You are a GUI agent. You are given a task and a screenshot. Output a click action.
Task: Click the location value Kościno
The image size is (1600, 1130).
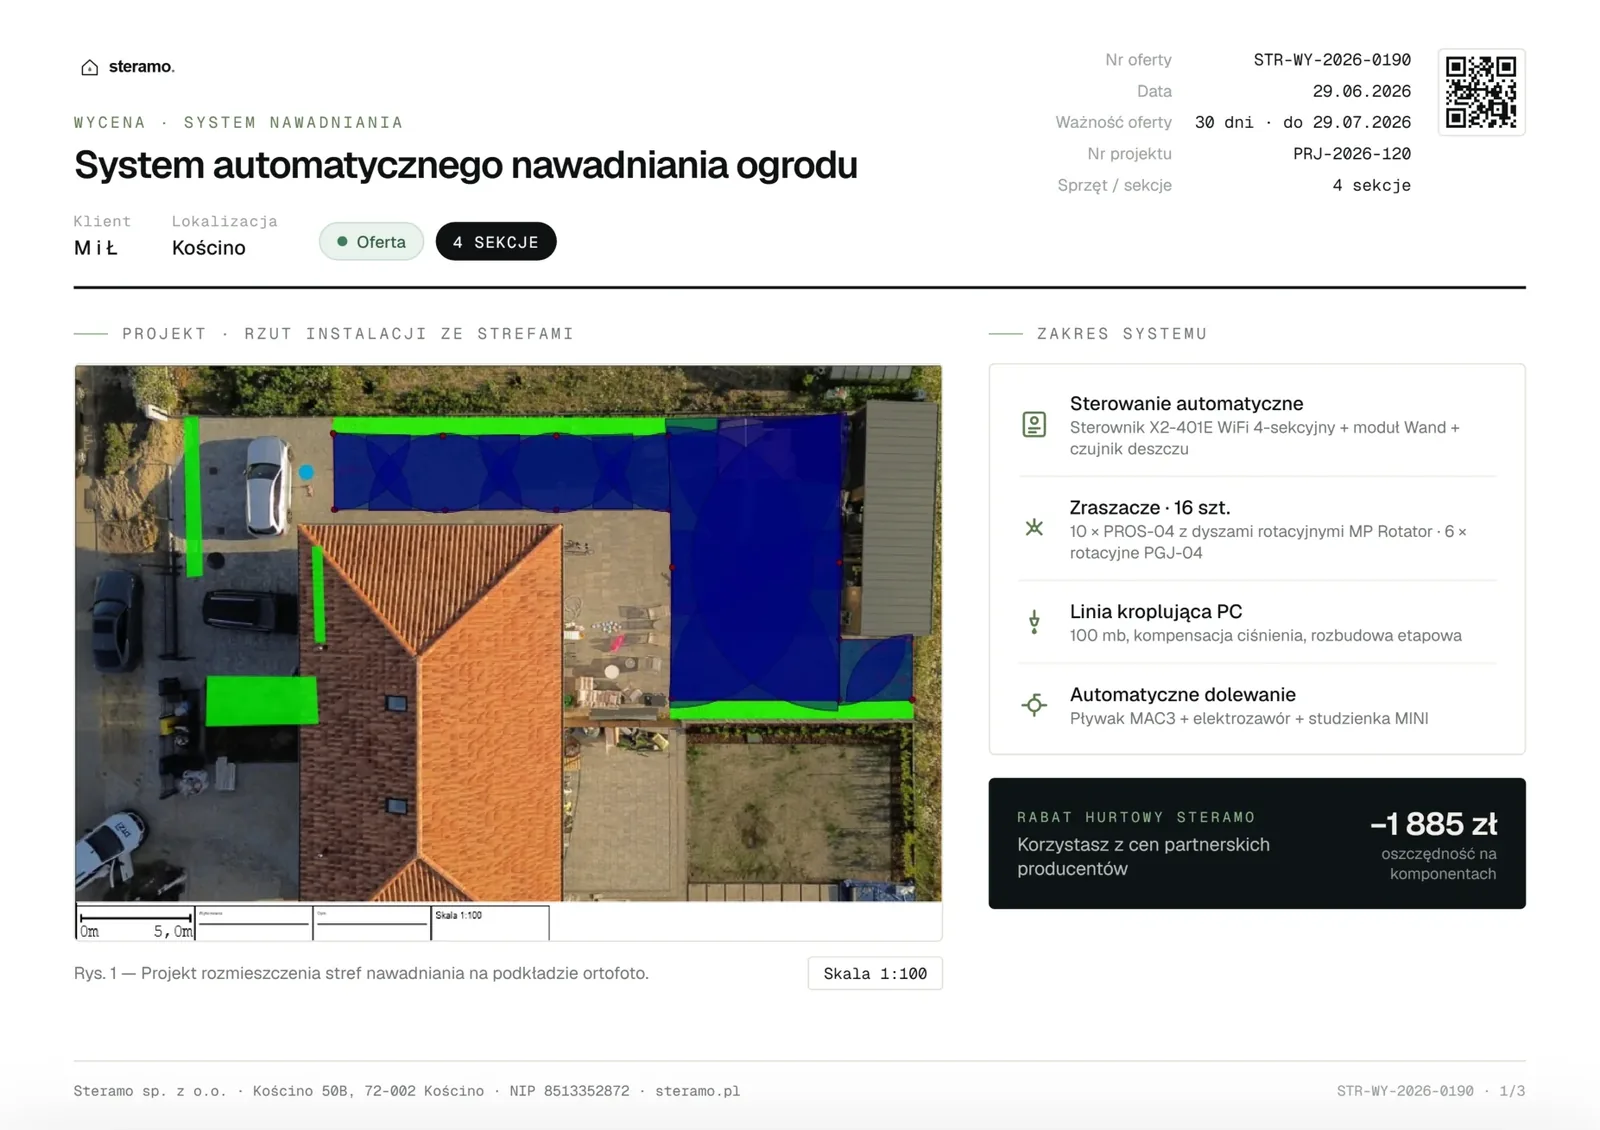click(x=208, y=248)
